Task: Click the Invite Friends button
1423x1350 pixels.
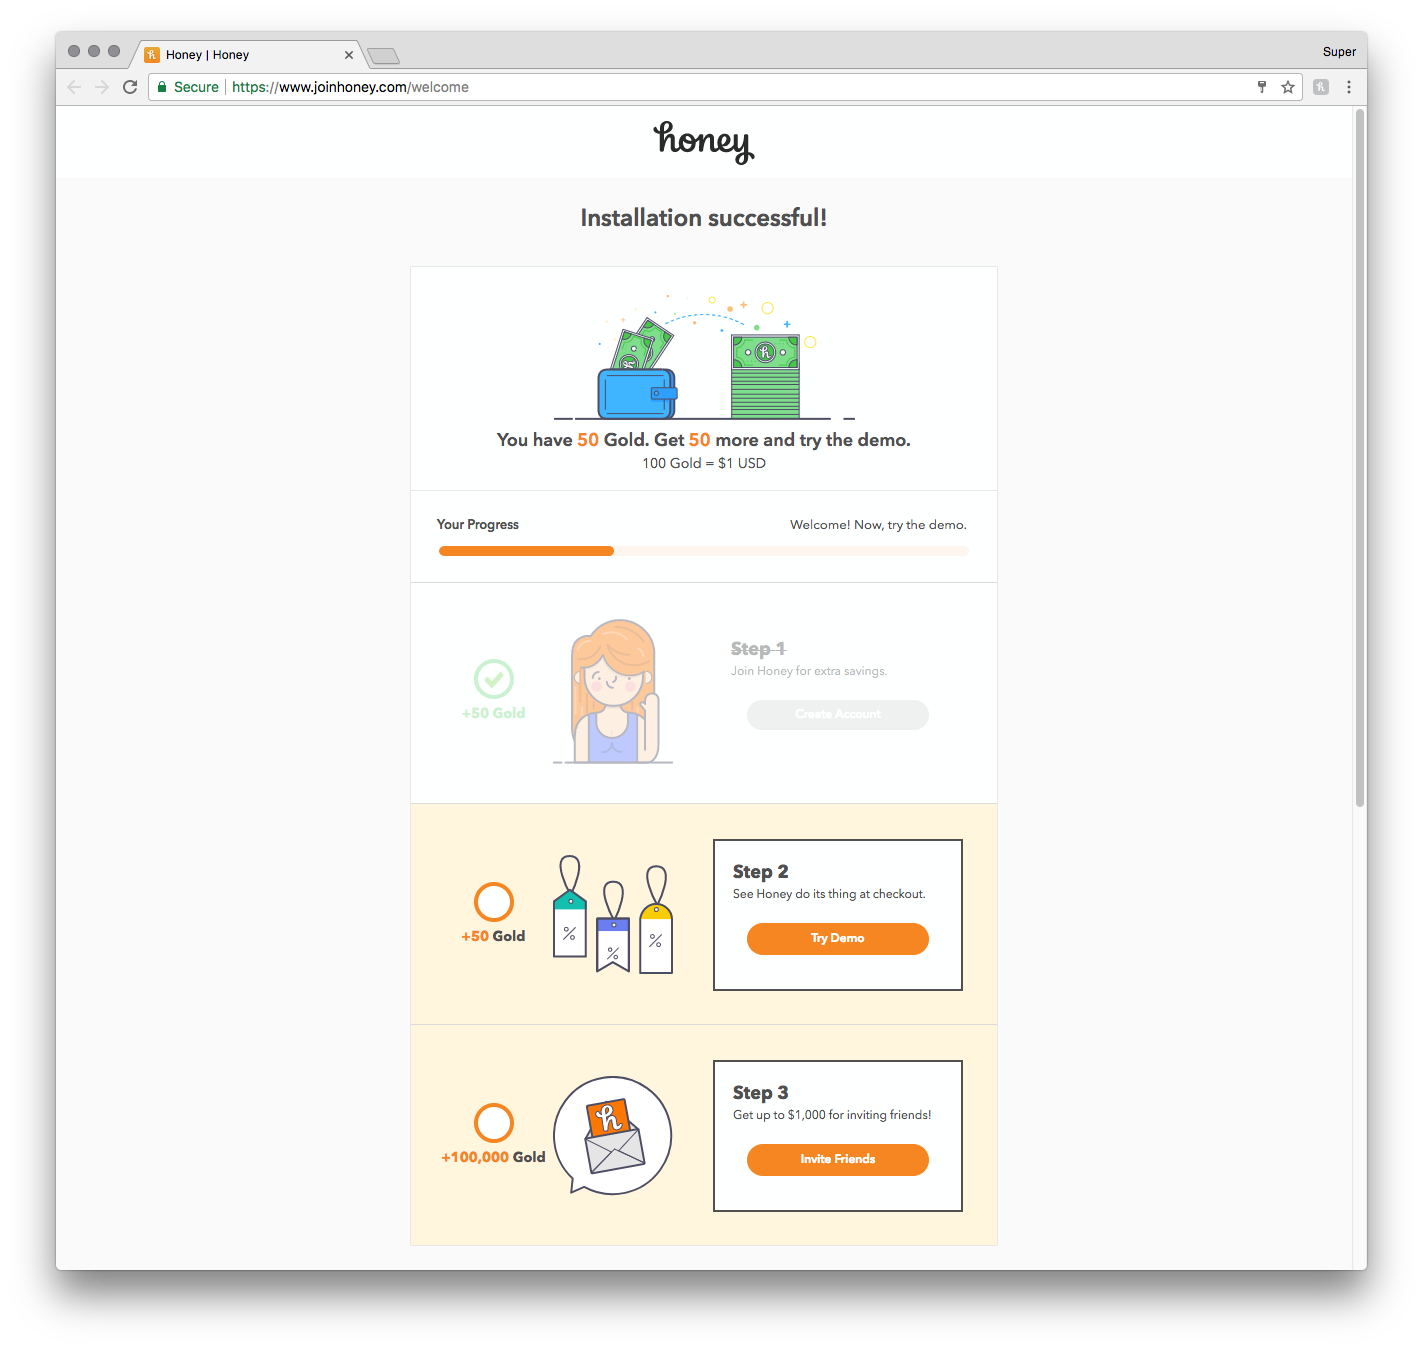Action: click(x=838, y=1159)
